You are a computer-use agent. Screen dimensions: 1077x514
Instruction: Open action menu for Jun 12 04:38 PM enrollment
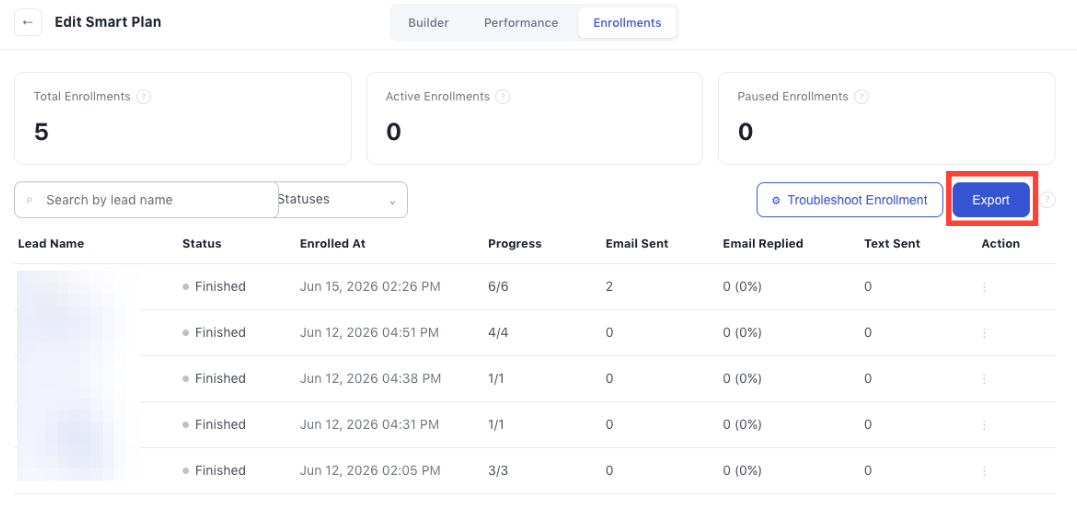[984, 379]
